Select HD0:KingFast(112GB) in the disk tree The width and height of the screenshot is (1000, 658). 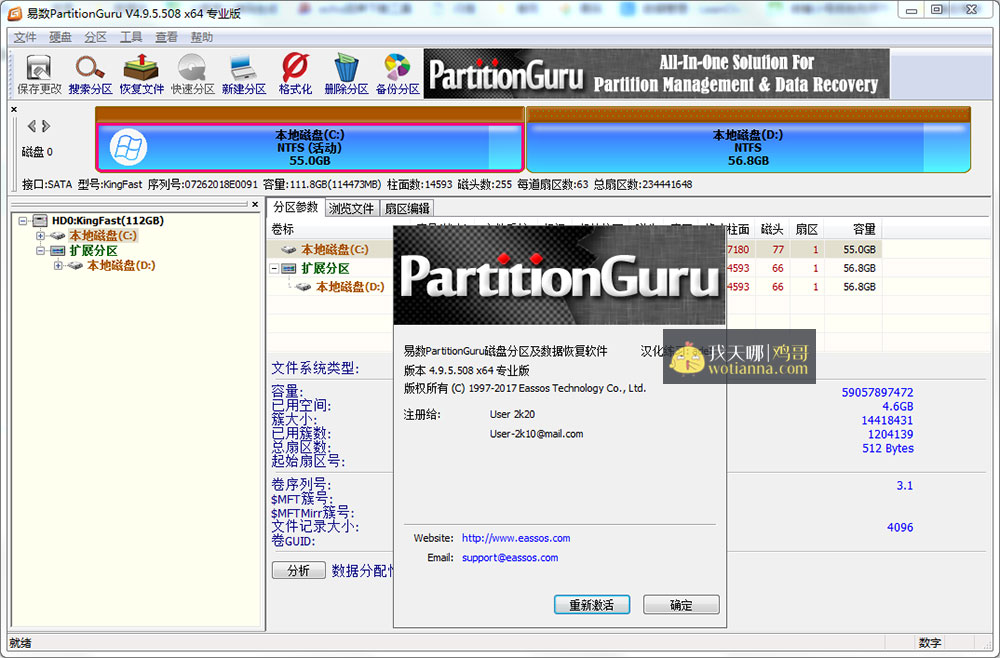pos(108,221)
